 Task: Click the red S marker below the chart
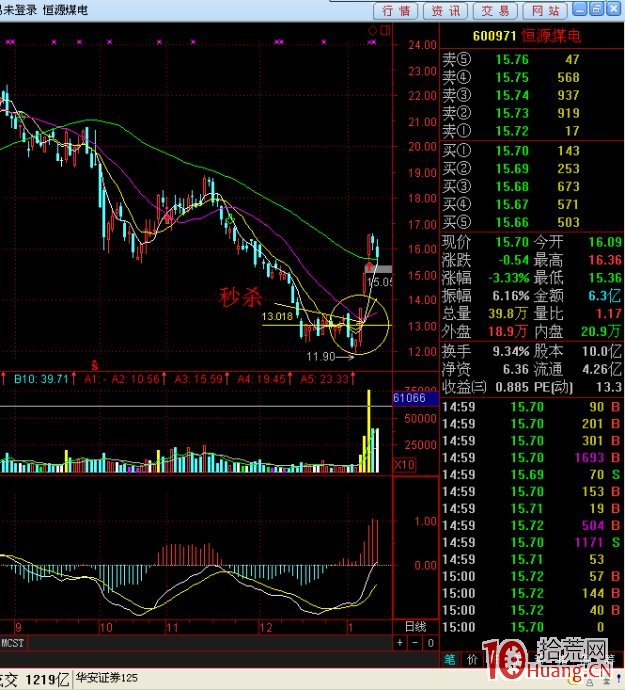click(95, 365)
